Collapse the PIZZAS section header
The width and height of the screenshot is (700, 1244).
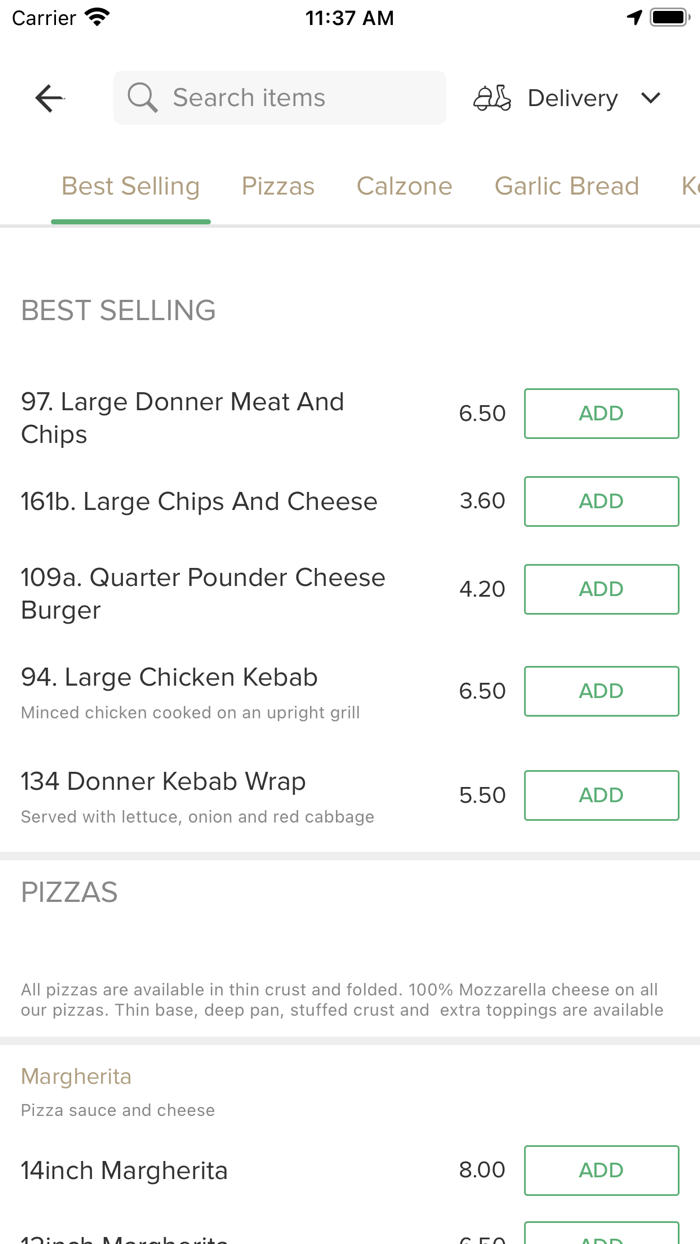pyautogui.click(x=69, y=891)
